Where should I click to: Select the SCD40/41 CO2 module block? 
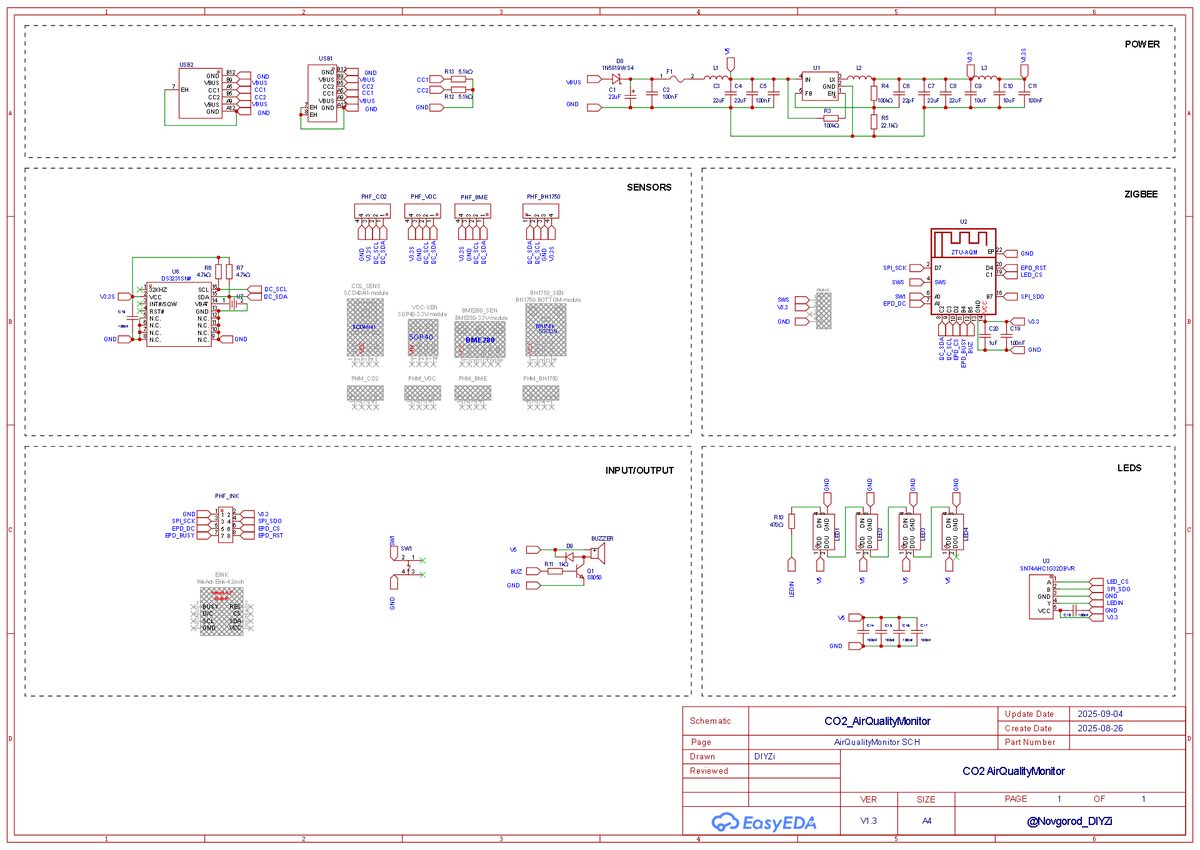pyautogui.click(x=364, y=328)
